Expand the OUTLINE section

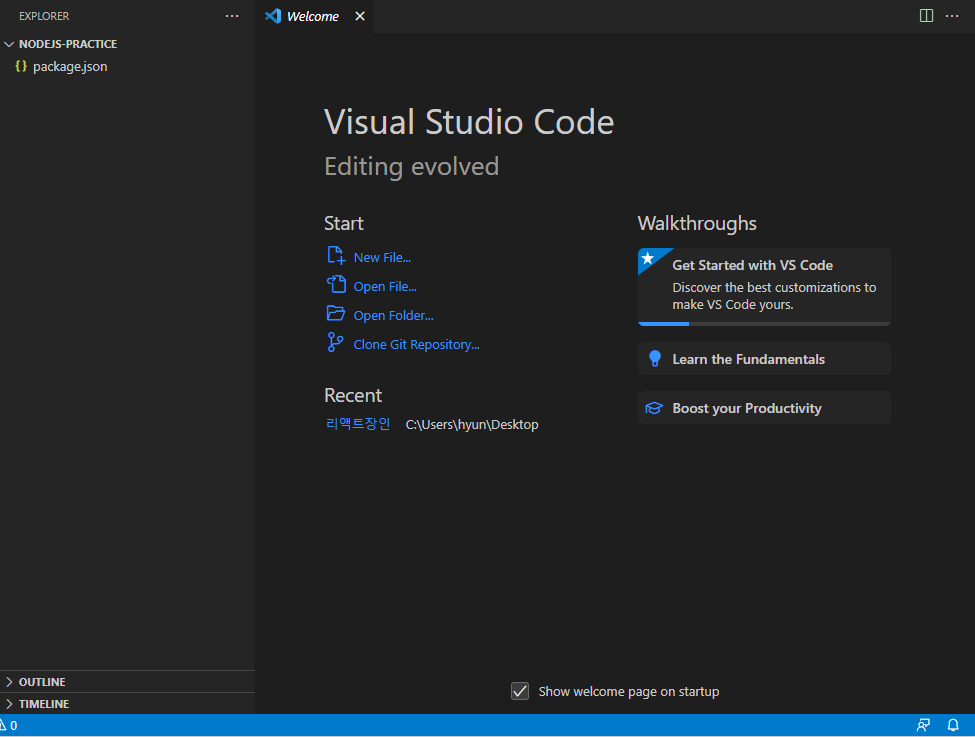[x=127, y=682]
